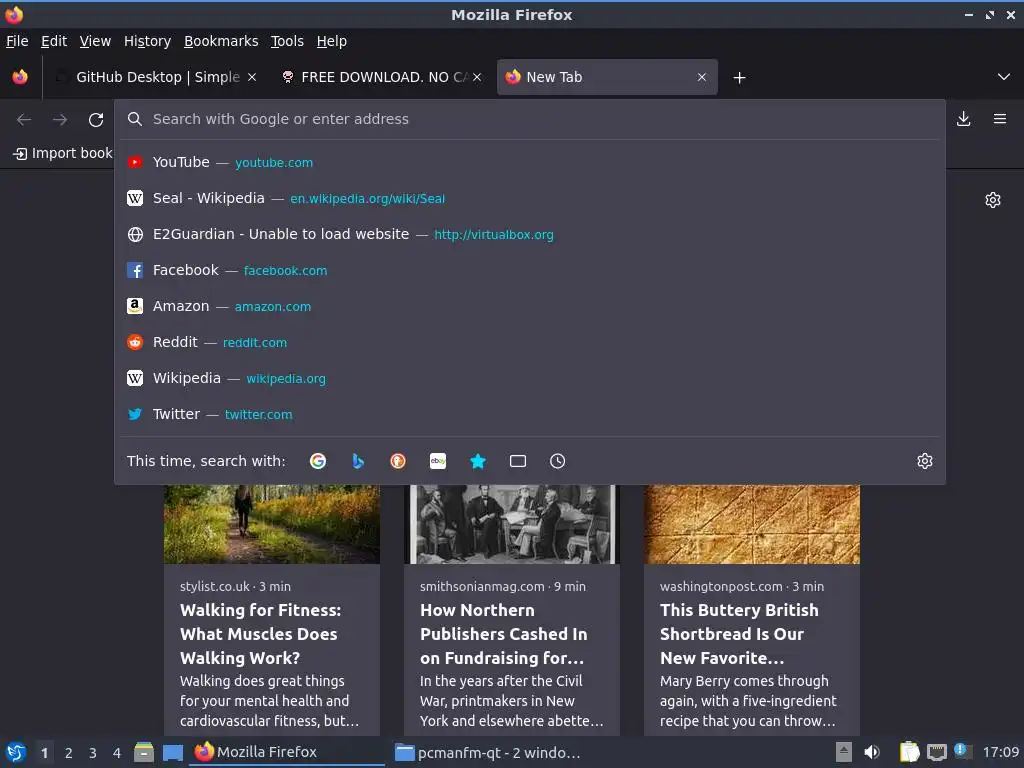Image resolution: width=1024 pixels, height=768 pixels.
Task: Click the Firefox View pinned icon
Action: click(20, 77)
